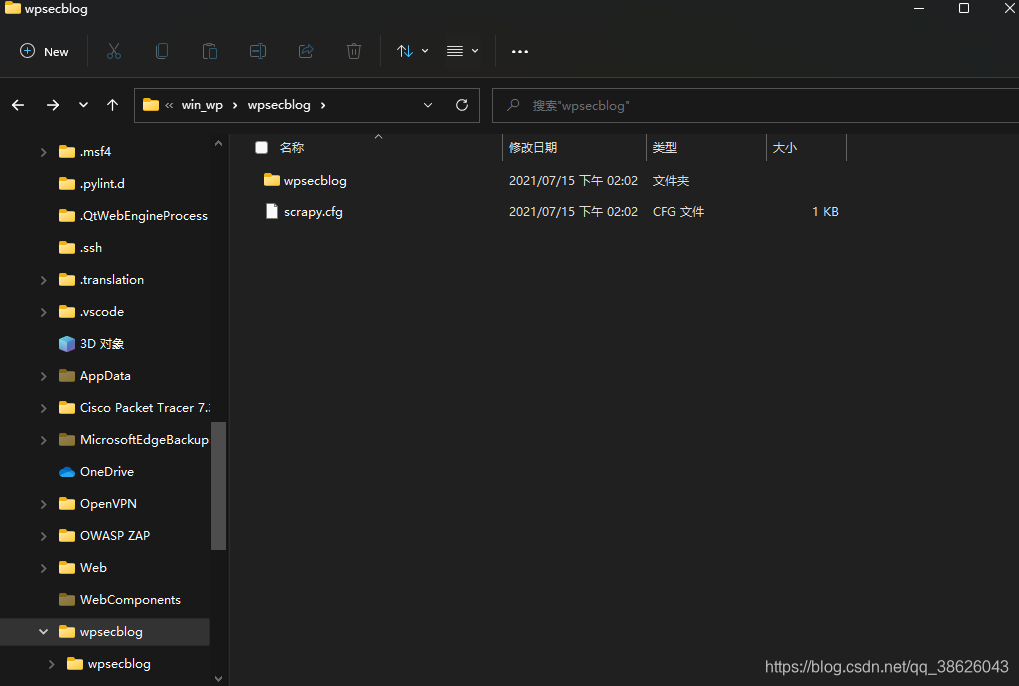
Task: Expand chevron after wpsecblog breadcrumb
Action: tap(323, 105)
